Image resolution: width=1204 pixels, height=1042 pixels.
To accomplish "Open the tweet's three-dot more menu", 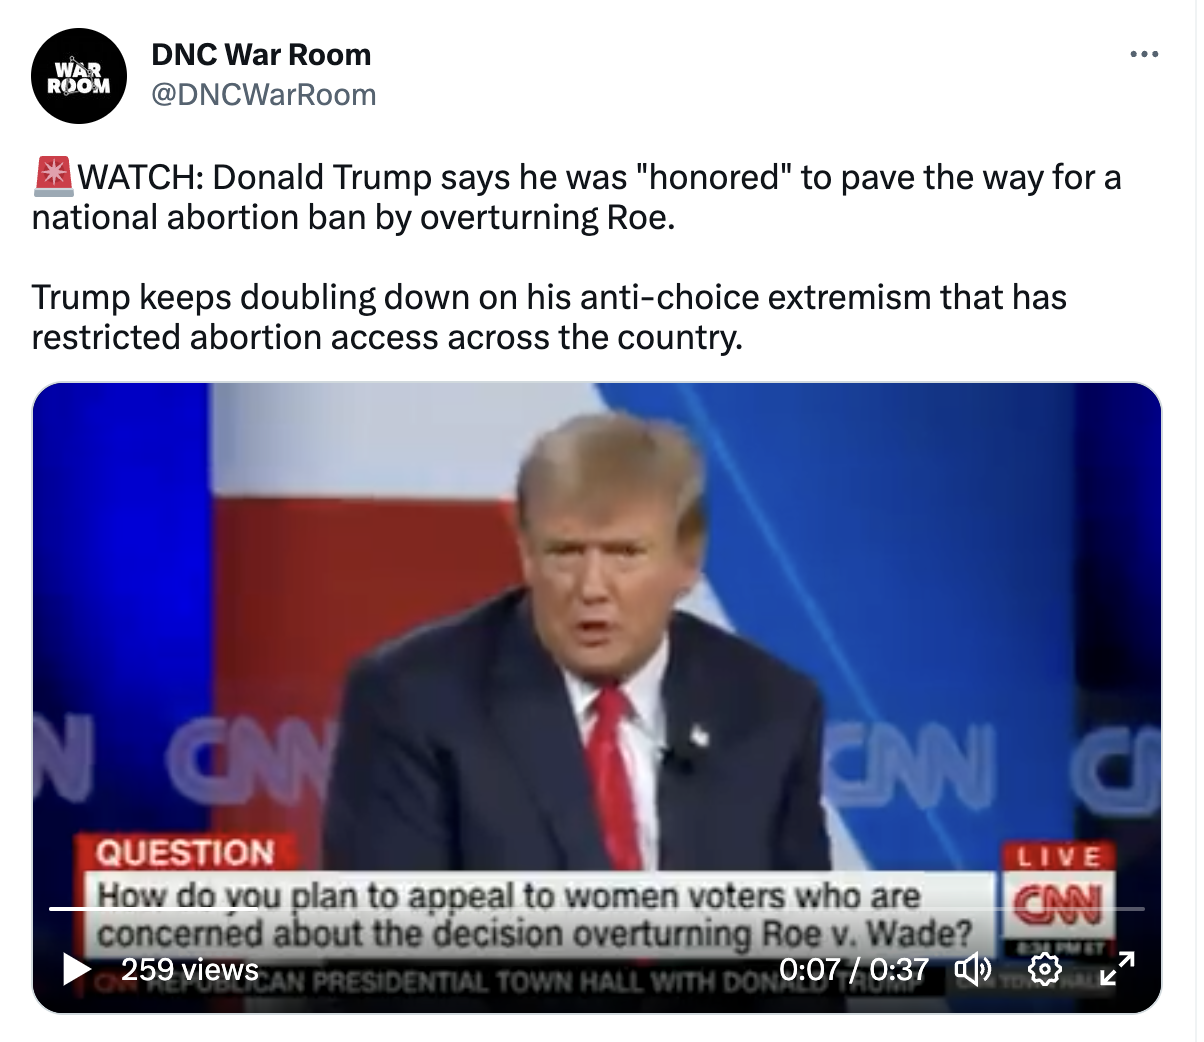I will coord(1144,54).
